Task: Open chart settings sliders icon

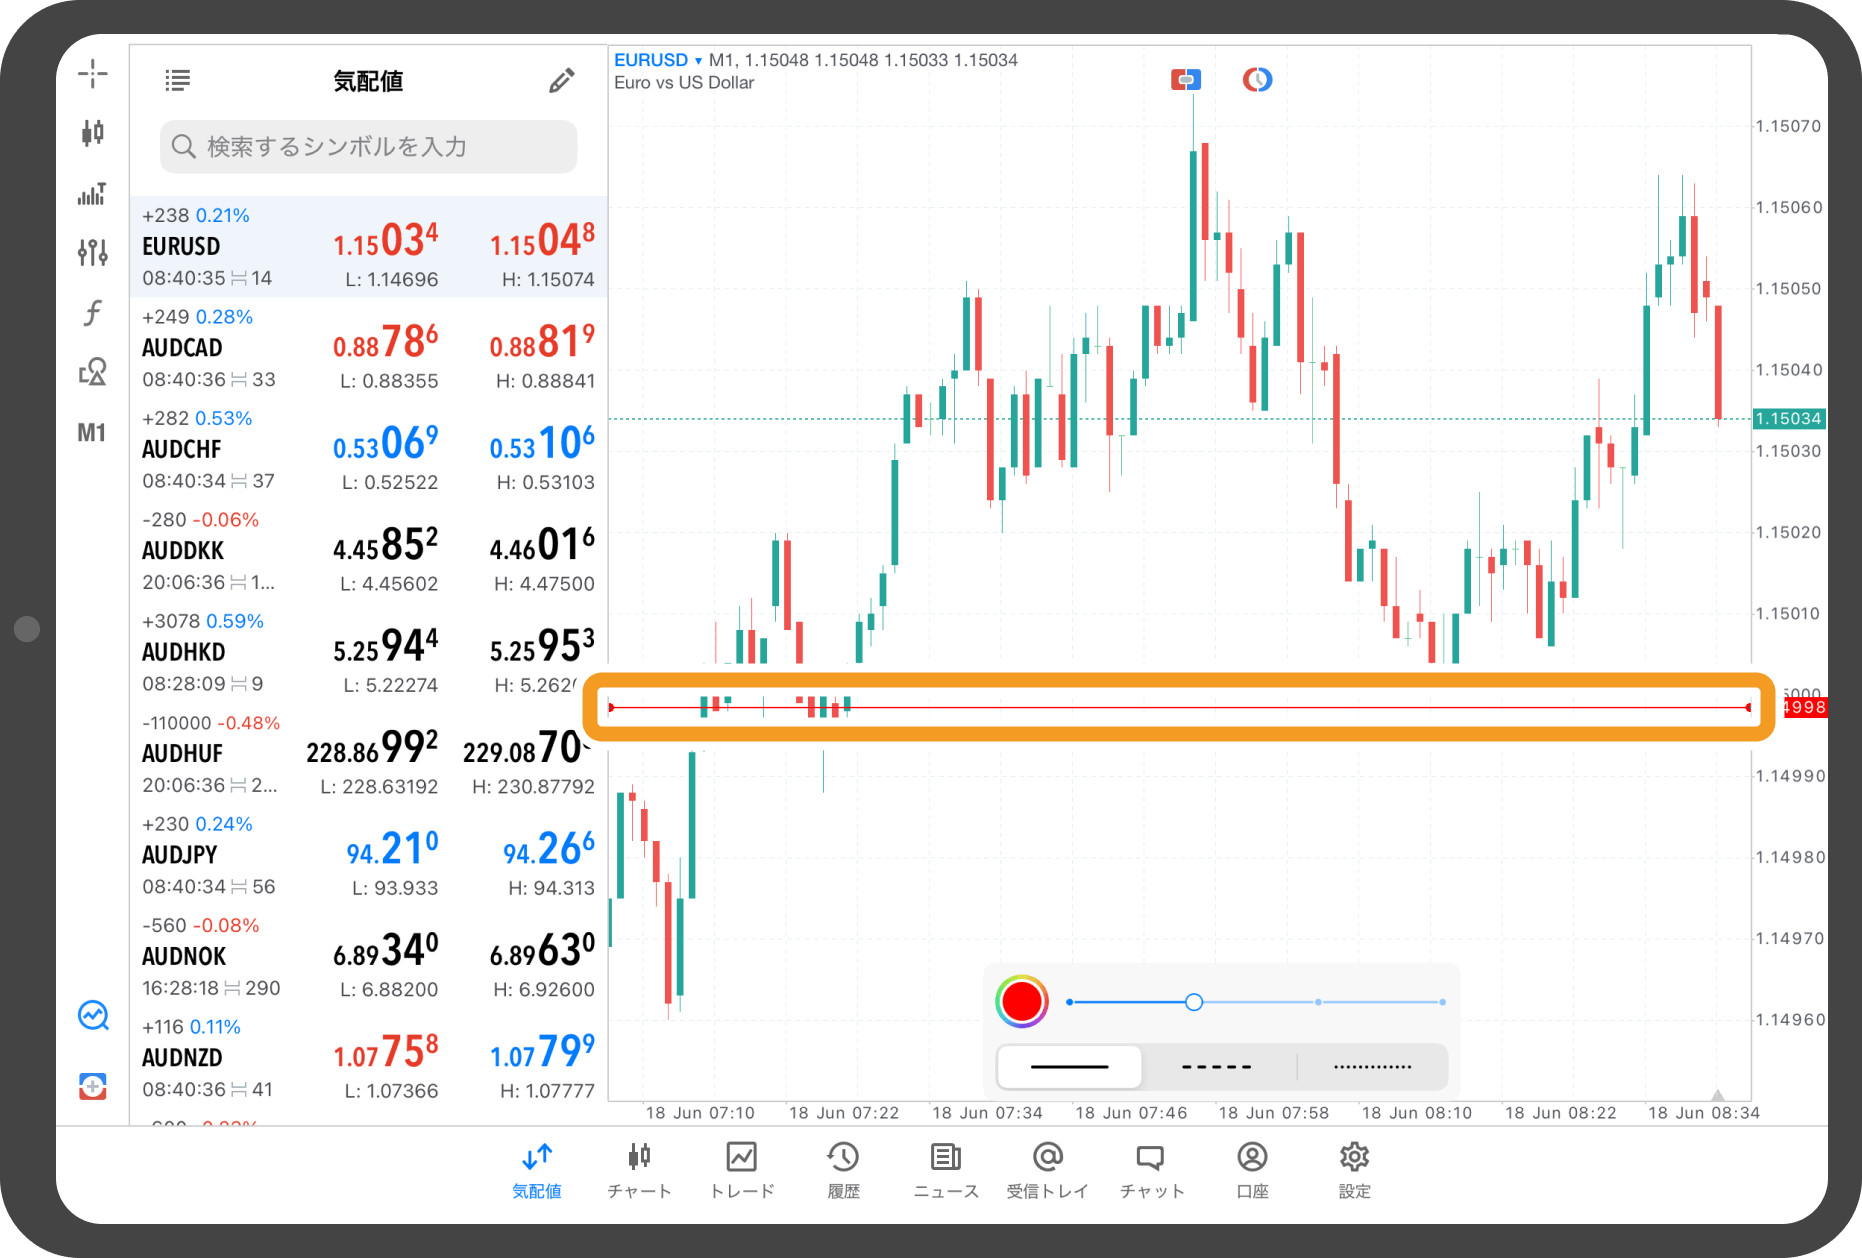Action: pyautogui.click(x=93, y=252)
